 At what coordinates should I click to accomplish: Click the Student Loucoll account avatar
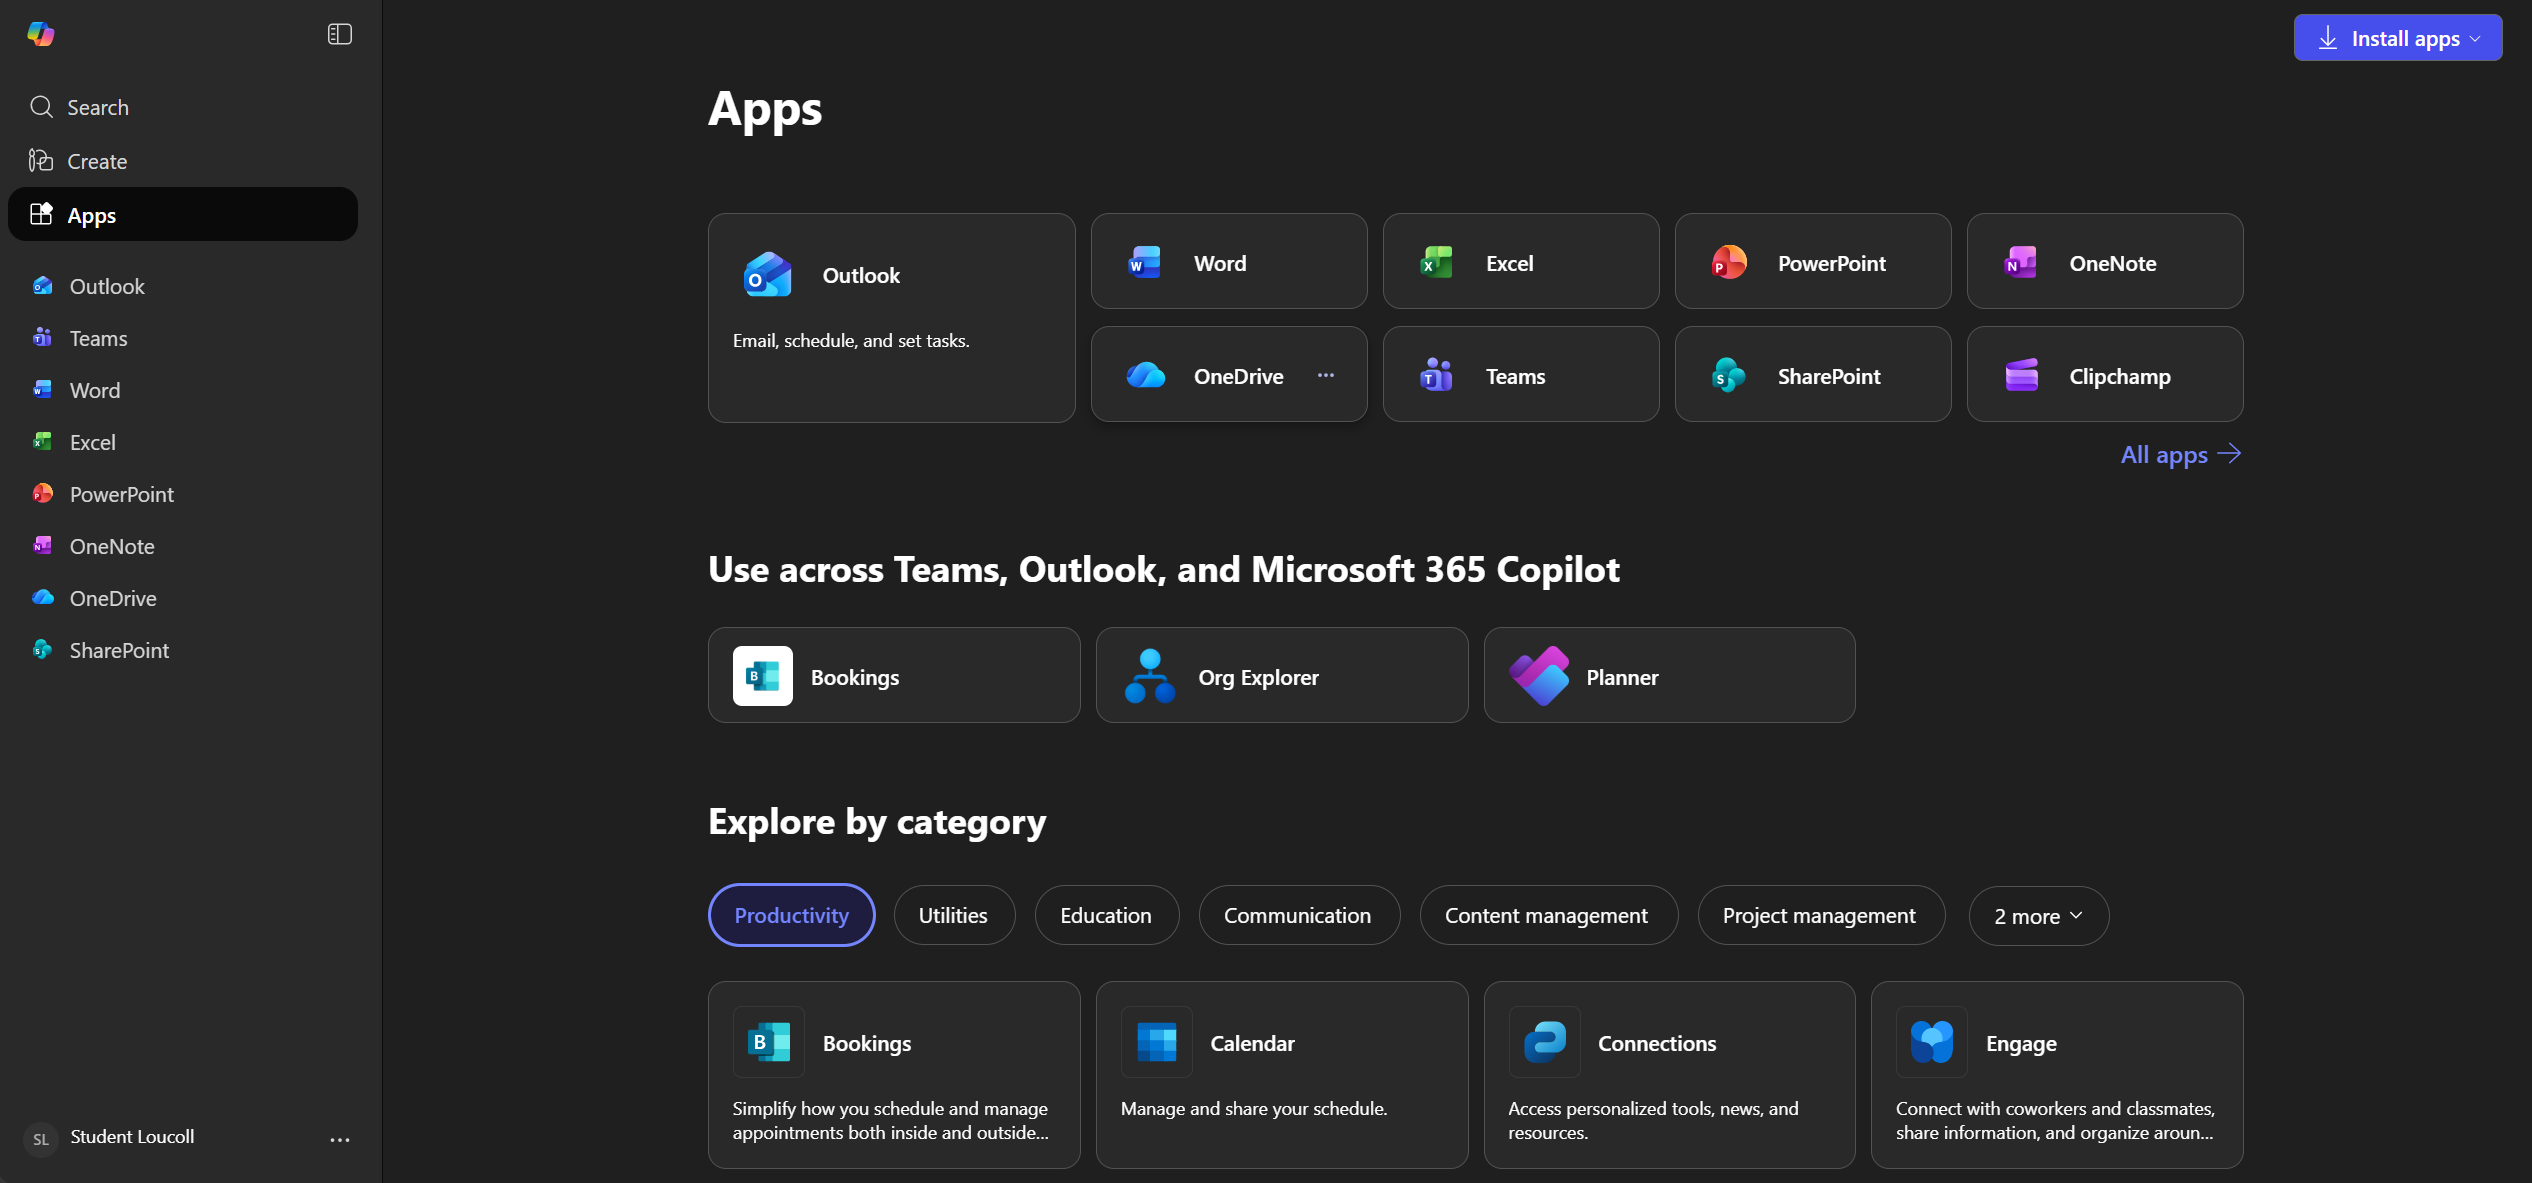pyautogui.click(x=41, y=1139)
